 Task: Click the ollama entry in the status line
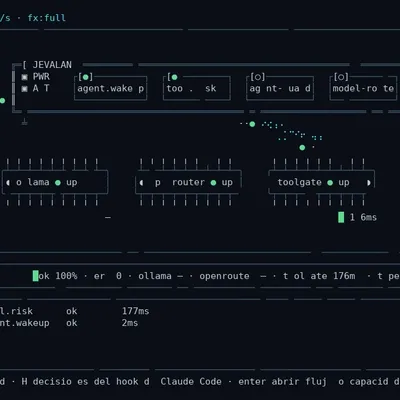coord(155,276)
